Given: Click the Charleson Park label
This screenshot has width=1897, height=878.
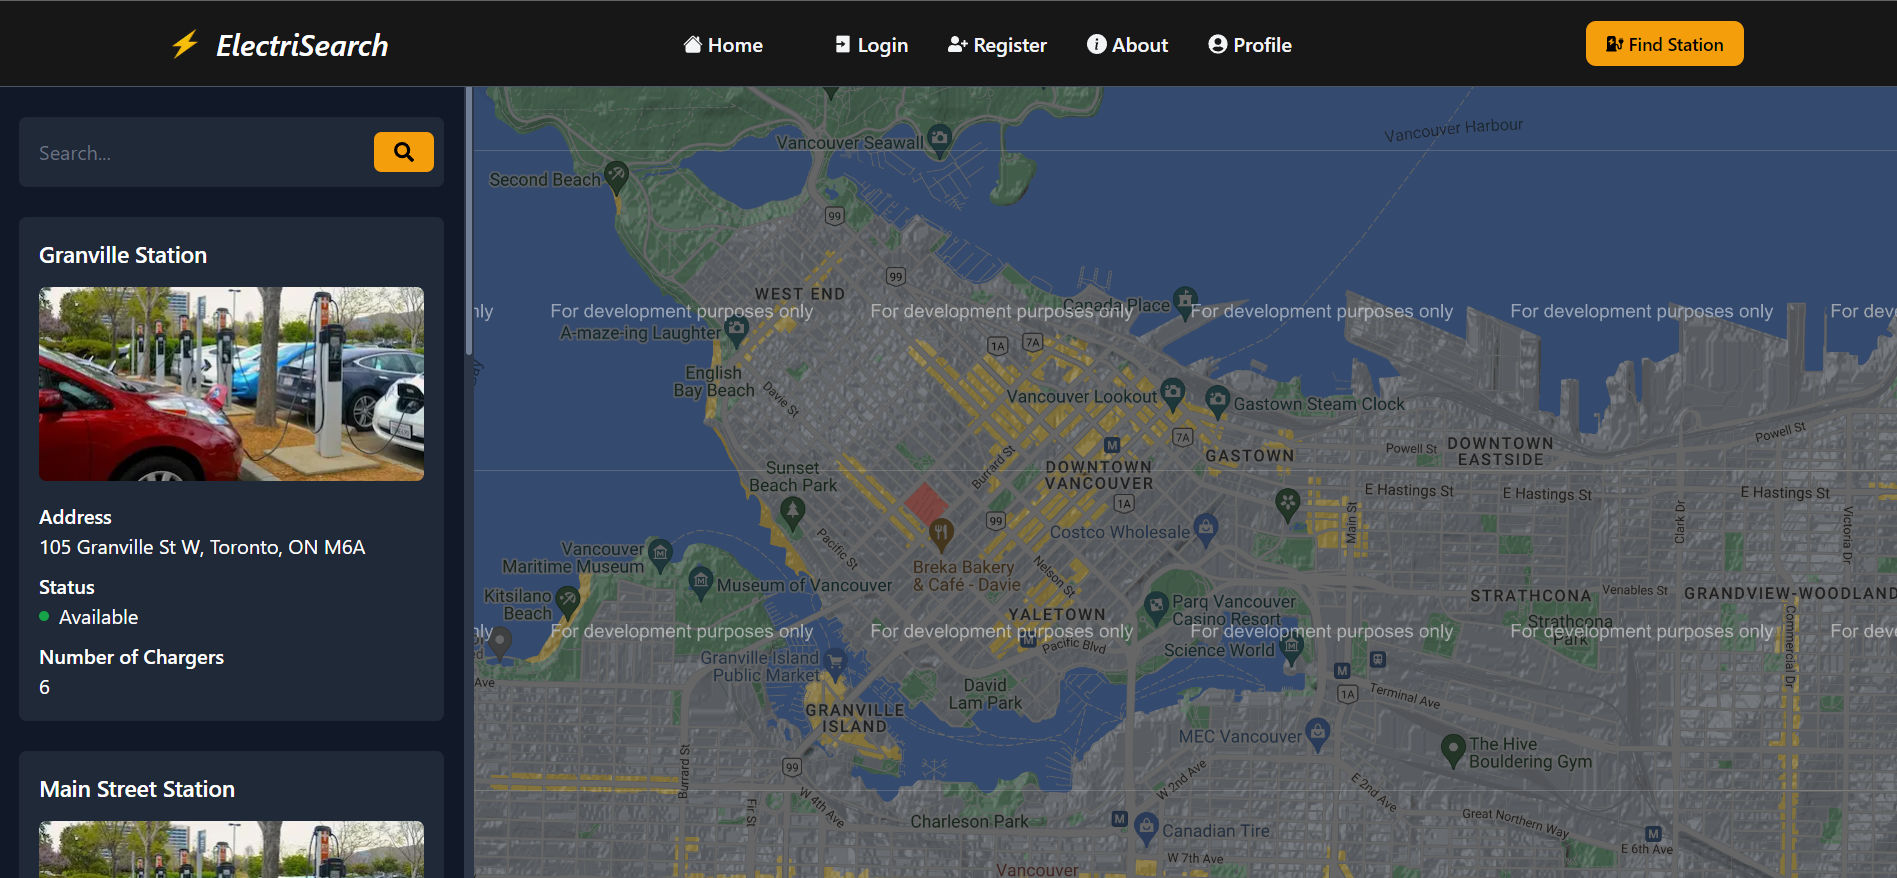Looking at the screenshot, I should (969, 821).
